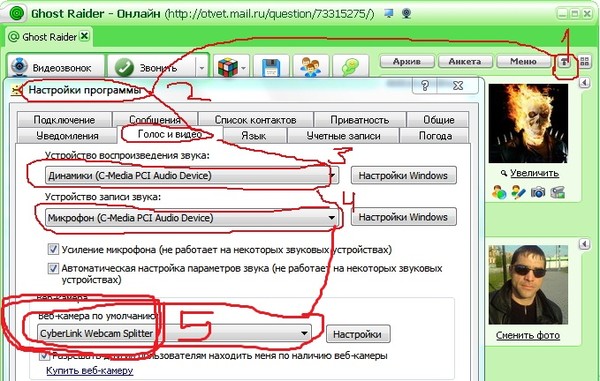This screenshot has height=381, width=600.
Task: Open the Анкета profile button
Action: tap(465, 61)
